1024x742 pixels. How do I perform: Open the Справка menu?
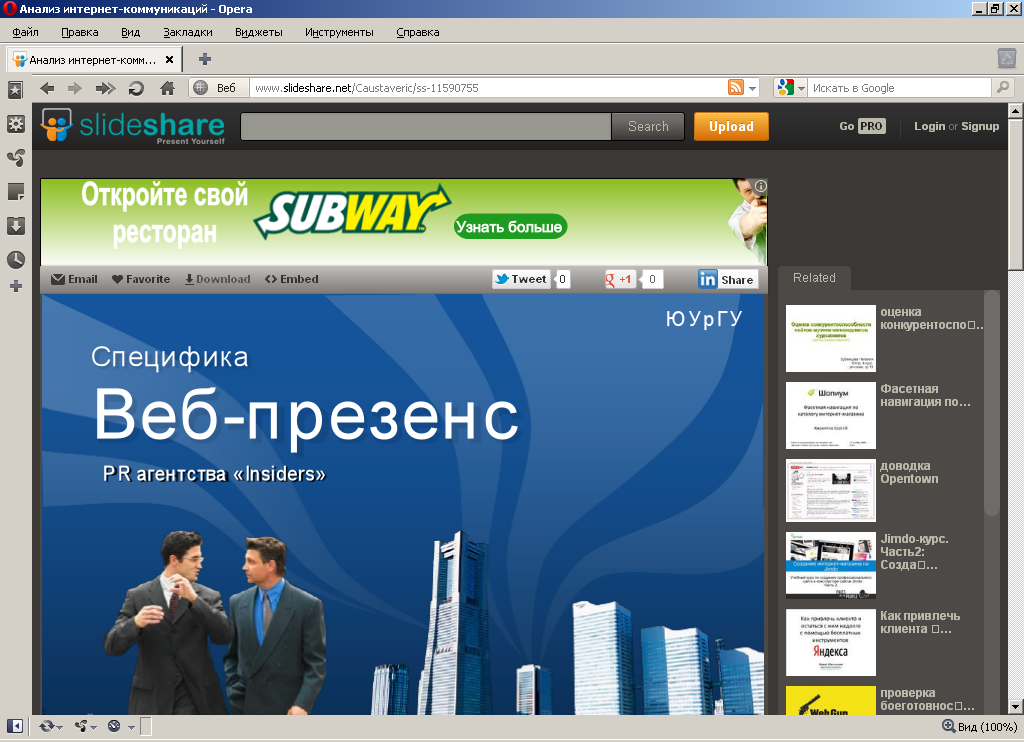tap(418, 32)
